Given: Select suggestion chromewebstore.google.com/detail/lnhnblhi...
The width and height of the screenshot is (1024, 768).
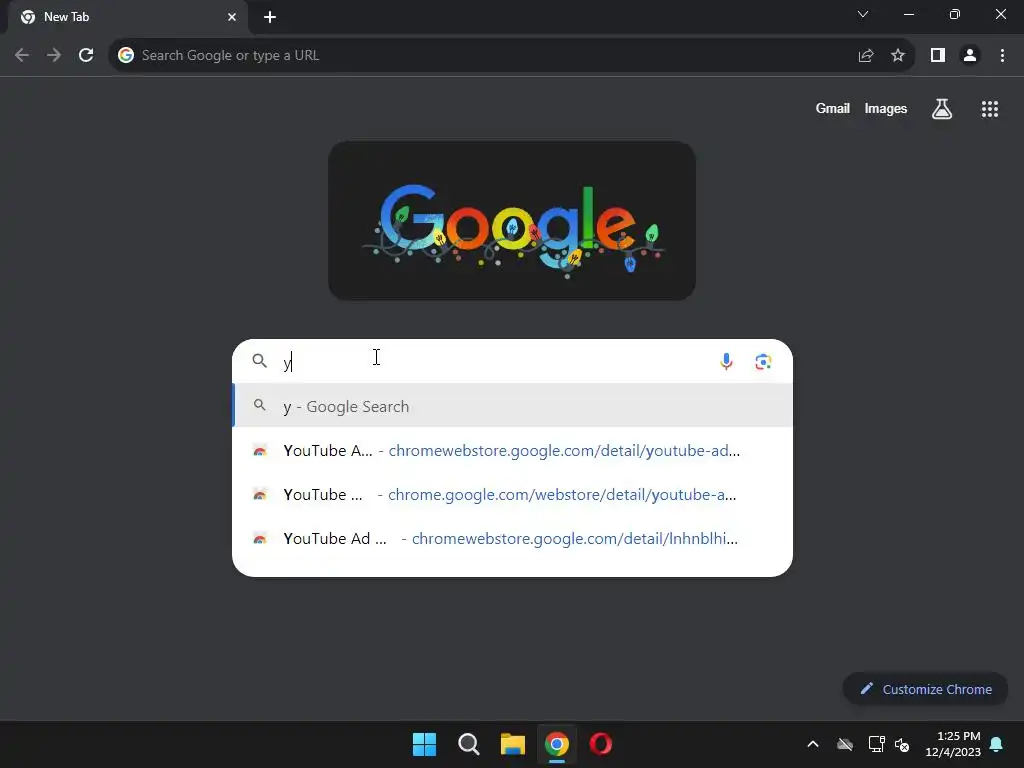Looking at the screenshot, I should (513, 539).
